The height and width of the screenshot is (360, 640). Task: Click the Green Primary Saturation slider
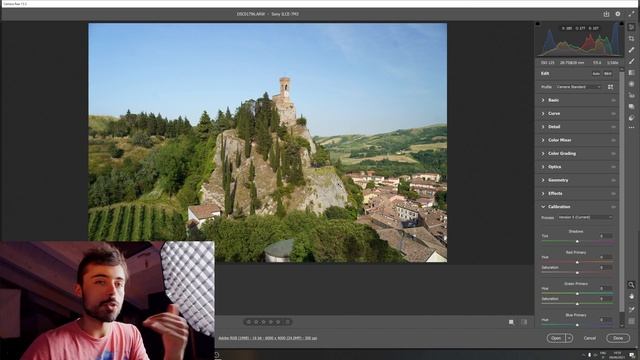[x=577, y=304]
